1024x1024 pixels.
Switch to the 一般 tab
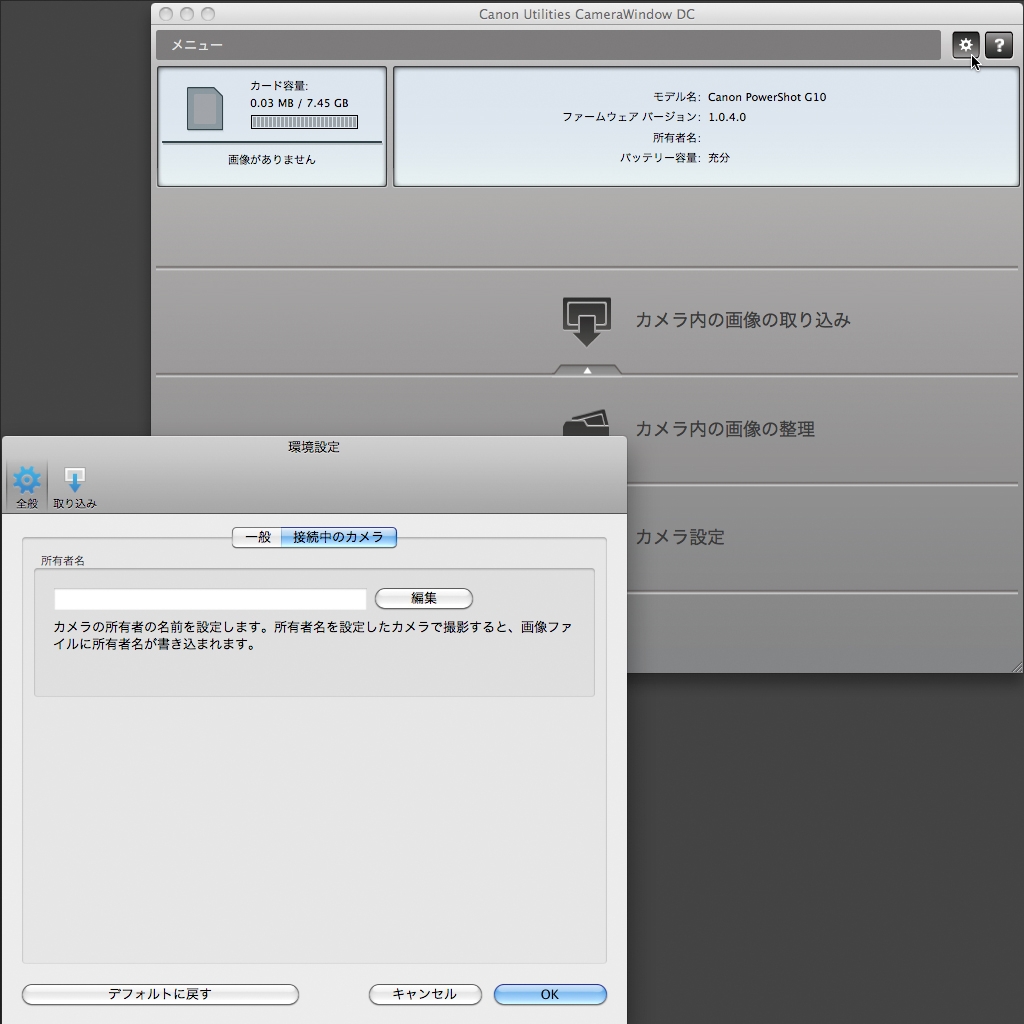coord(257,537)
